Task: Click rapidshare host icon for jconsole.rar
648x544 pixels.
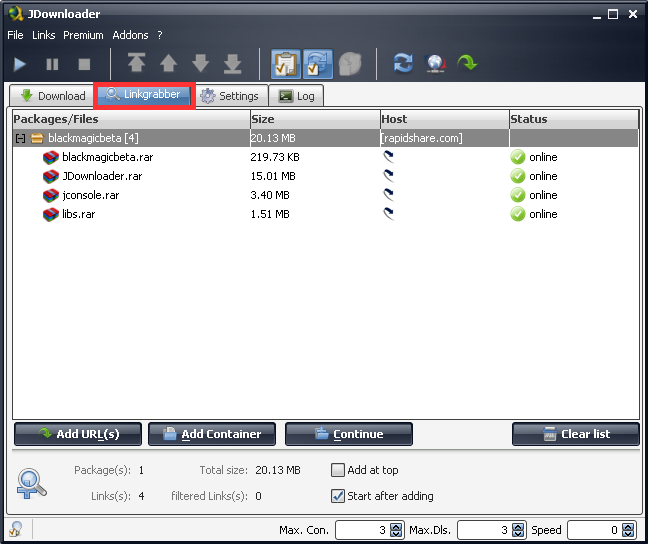Action: click(388, 195)
